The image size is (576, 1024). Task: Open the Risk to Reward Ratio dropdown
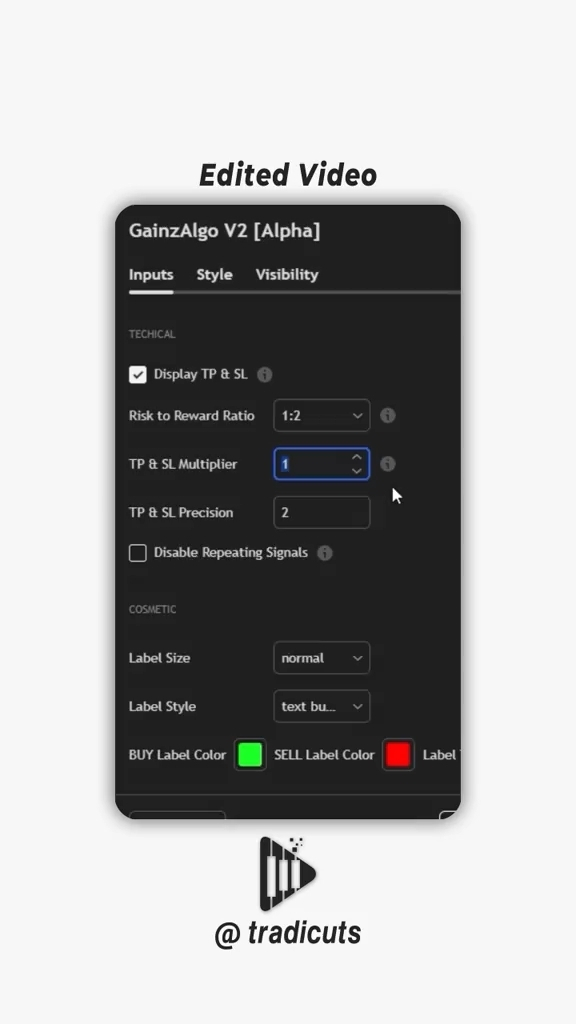pyautogui.click(x=321, y=415)
